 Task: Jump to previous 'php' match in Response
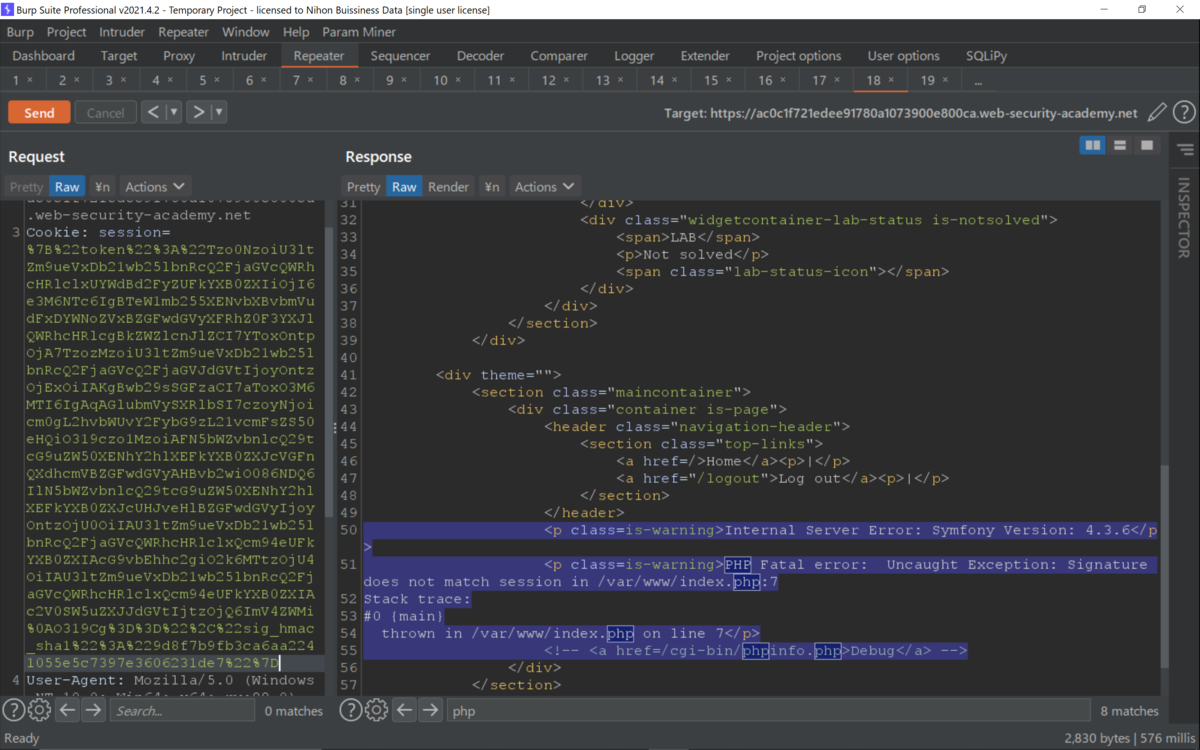404,710
